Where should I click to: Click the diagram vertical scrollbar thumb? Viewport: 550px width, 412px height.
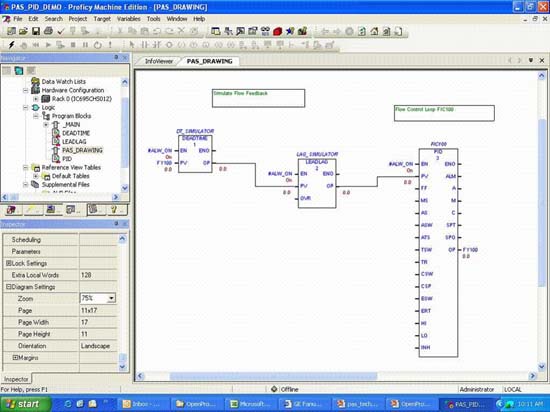point(542,203)
